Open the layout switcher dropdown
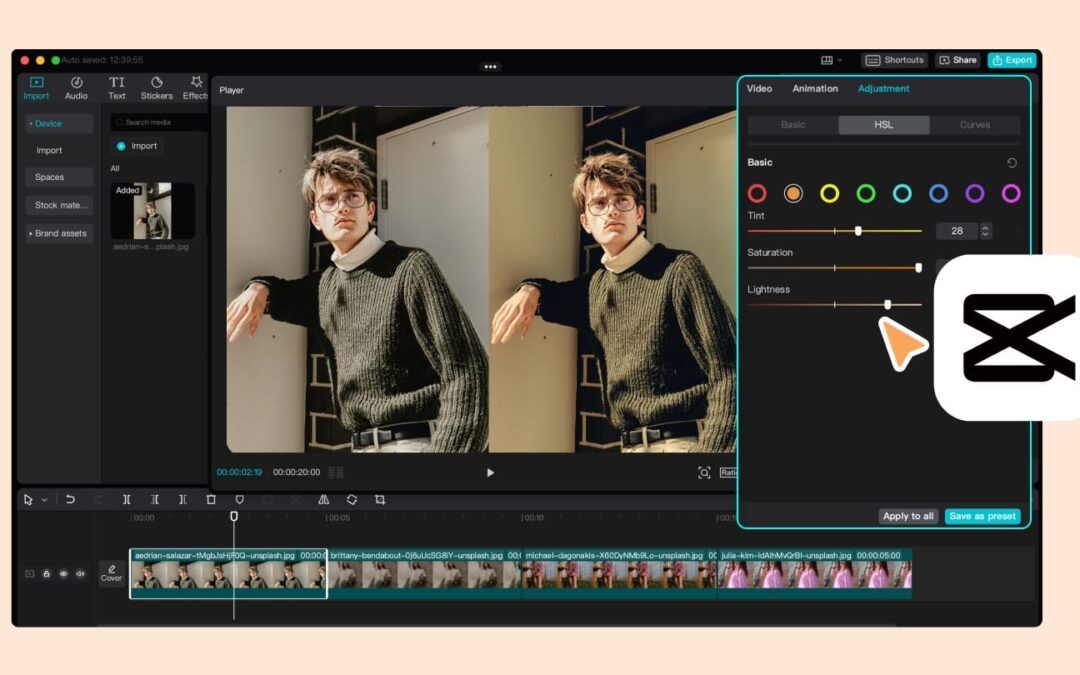This screenshot has height=675, width=1080. 831,60
